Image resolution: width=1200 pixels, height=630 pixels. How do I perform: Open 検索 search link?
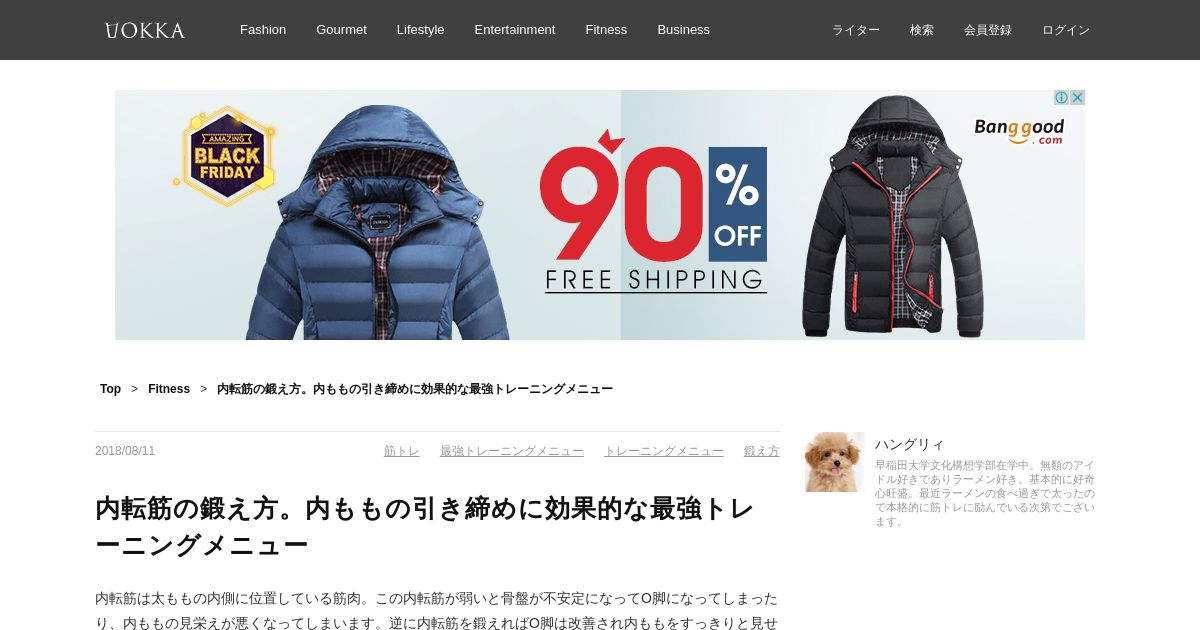coord(922,30)
